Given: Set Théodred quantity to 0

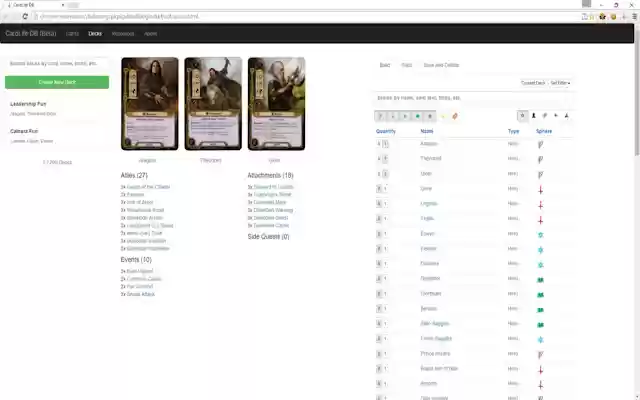Looking at the screenshot, I should [379, 159].
